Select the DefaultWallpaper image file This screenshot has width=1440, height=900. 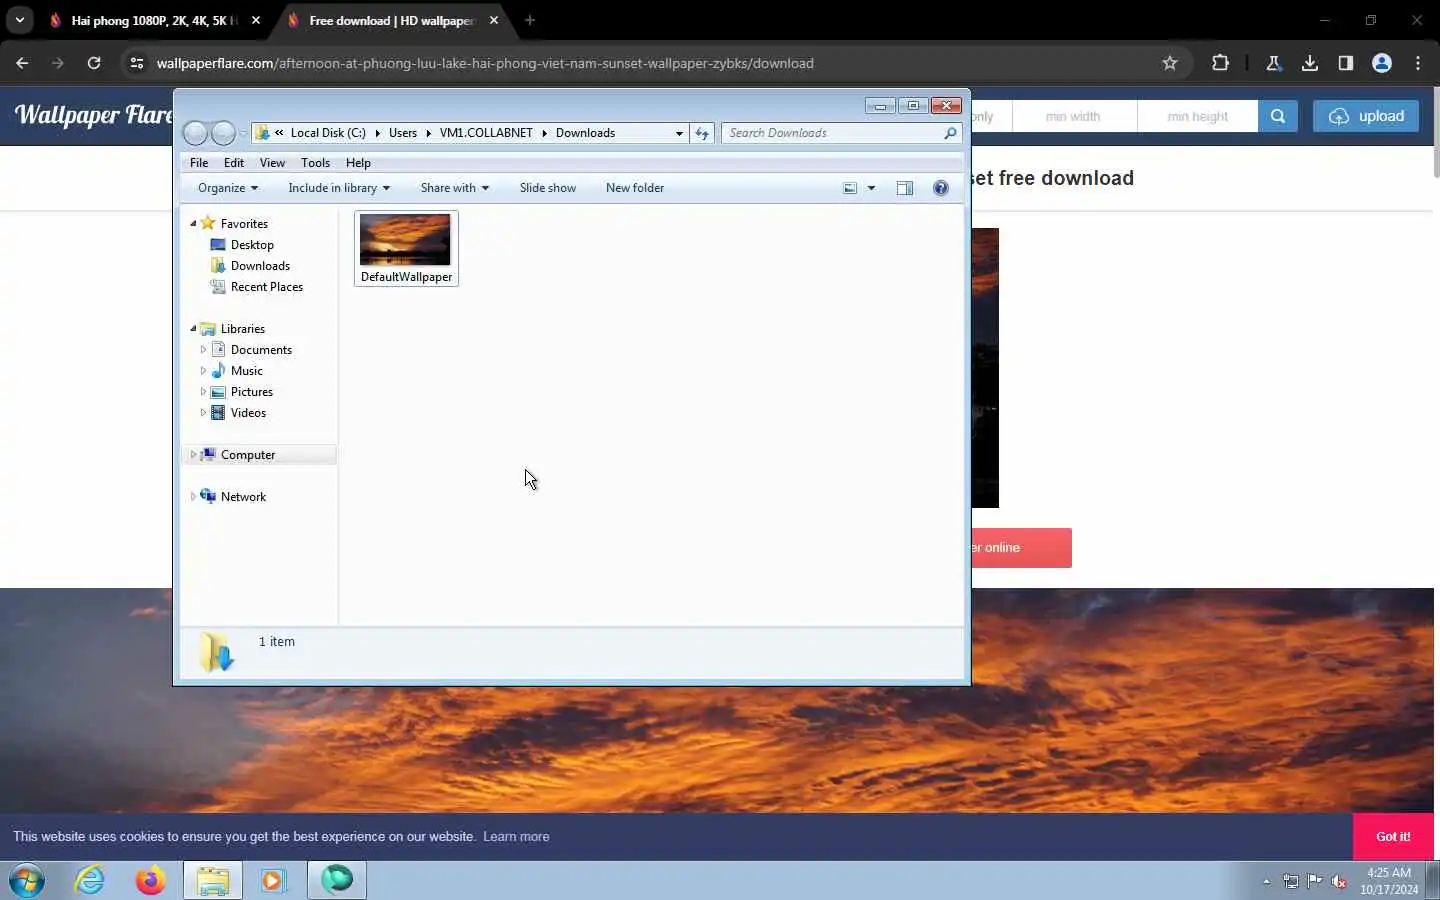tap(406, 248)
